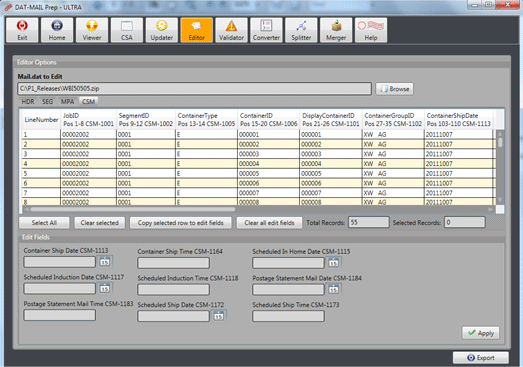Click Container Ship Date CSM-1113 field
The height and width of the screenshot is (367, 523).
pyautogui.click(x=60, y=262)
